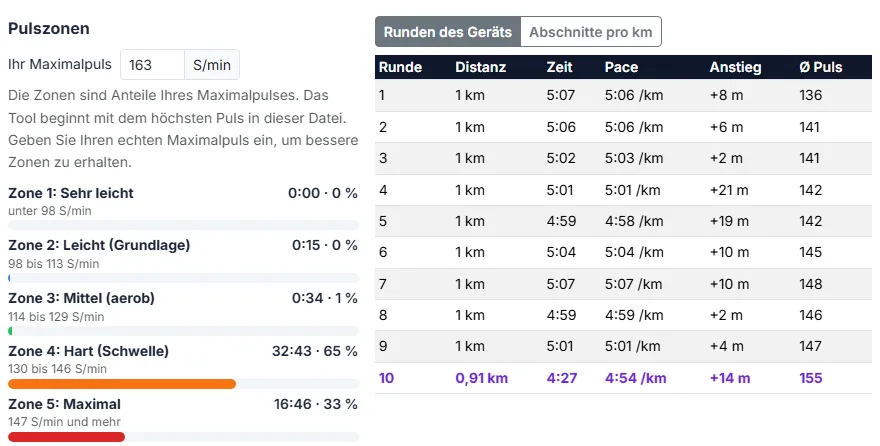Click the Zone 4 orange progress bar
This screenshot has height=446, width=880.
tap(122, 384)
